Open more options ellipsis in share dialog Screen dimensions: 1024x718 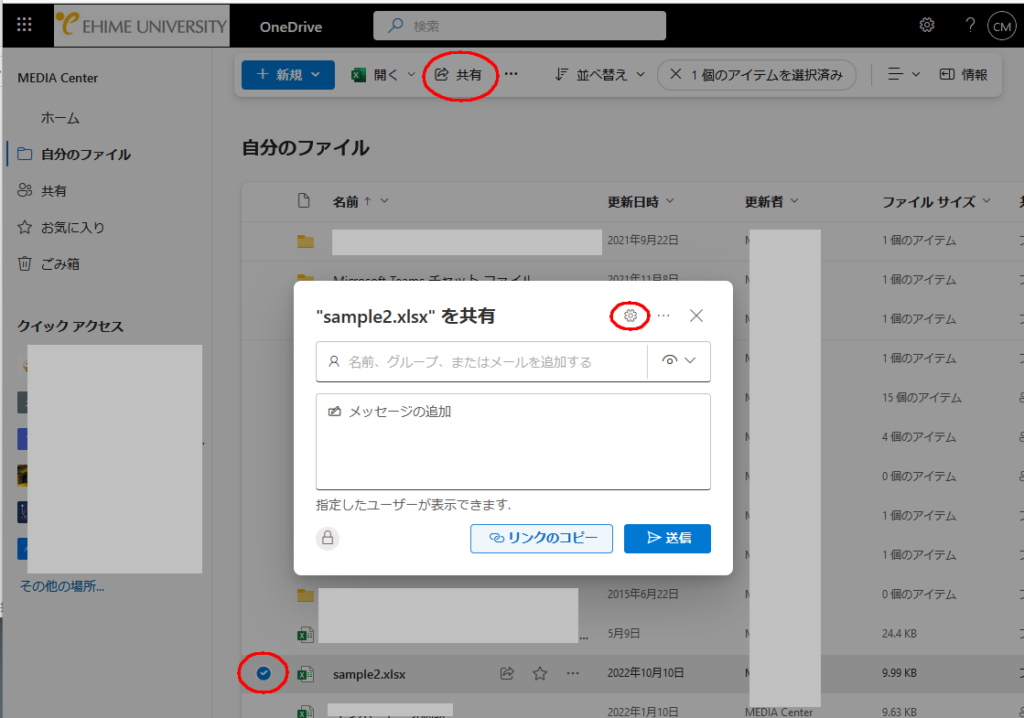click(663, 316)
